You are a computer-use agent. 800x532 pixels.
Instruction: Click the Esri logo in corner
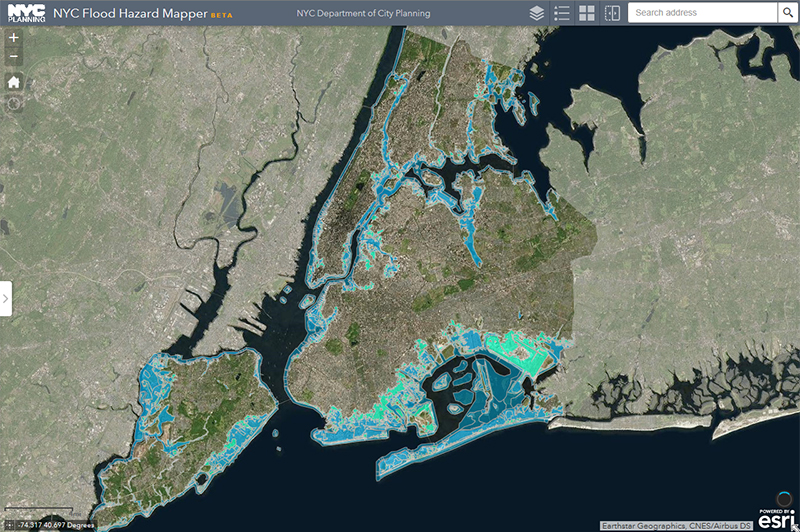click(777, 518)
